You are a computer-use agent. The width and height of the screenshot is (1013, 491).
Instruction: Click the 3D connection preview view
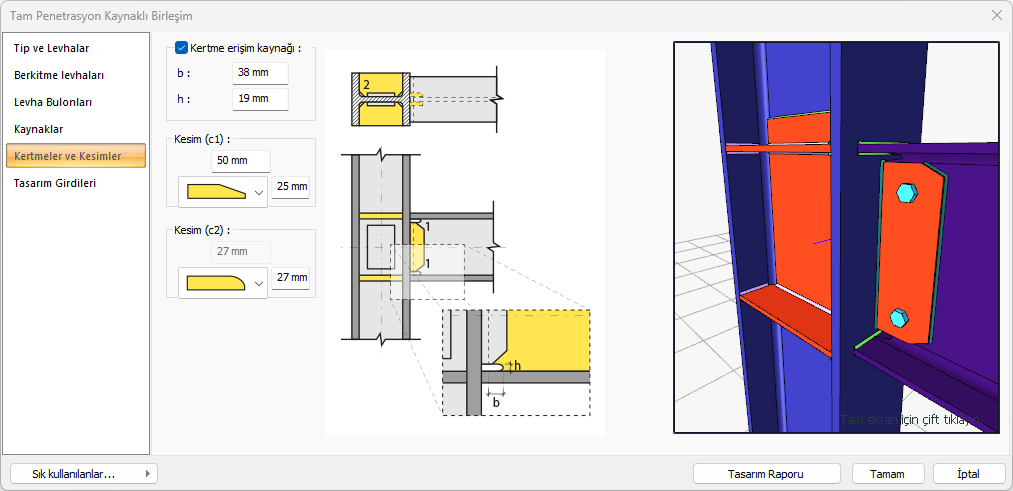tap(836, 237)
